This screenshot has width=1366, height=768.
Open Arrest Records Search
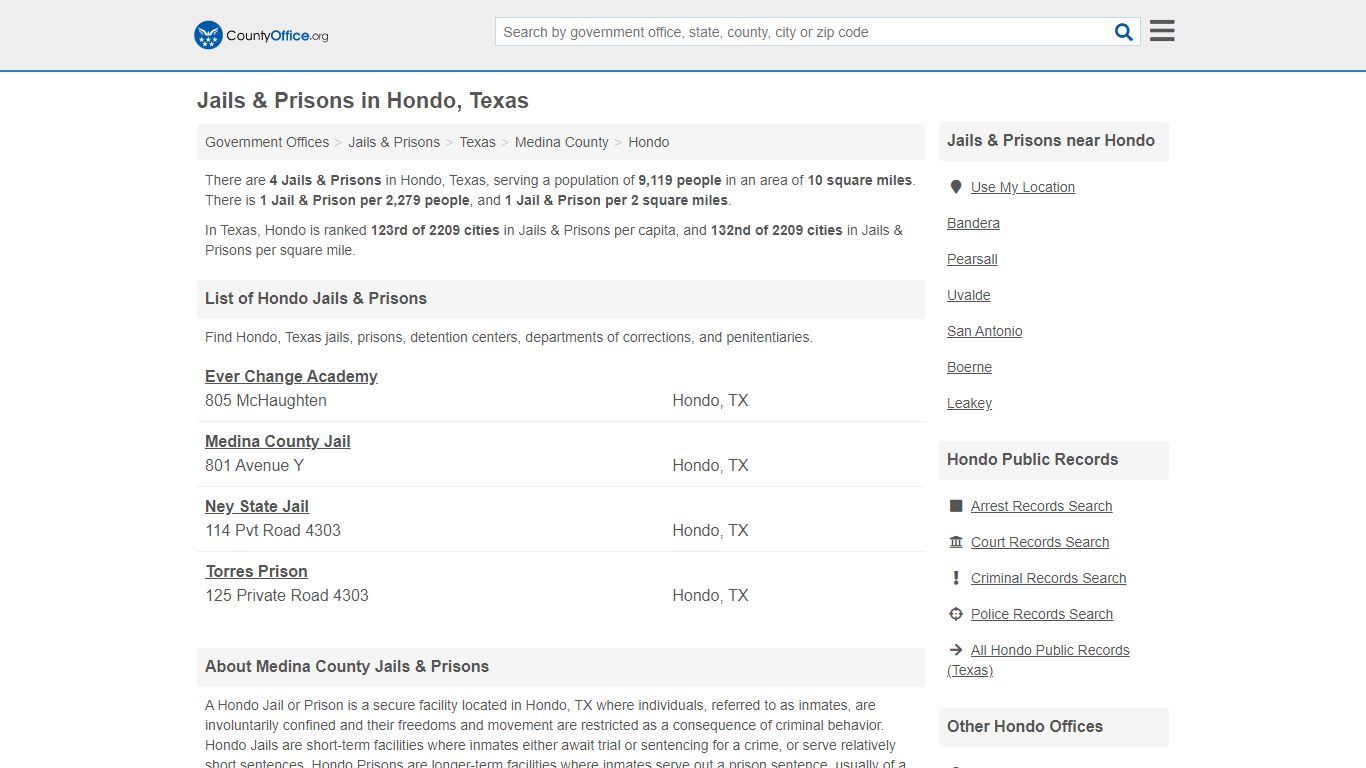tap(1041, 506)
